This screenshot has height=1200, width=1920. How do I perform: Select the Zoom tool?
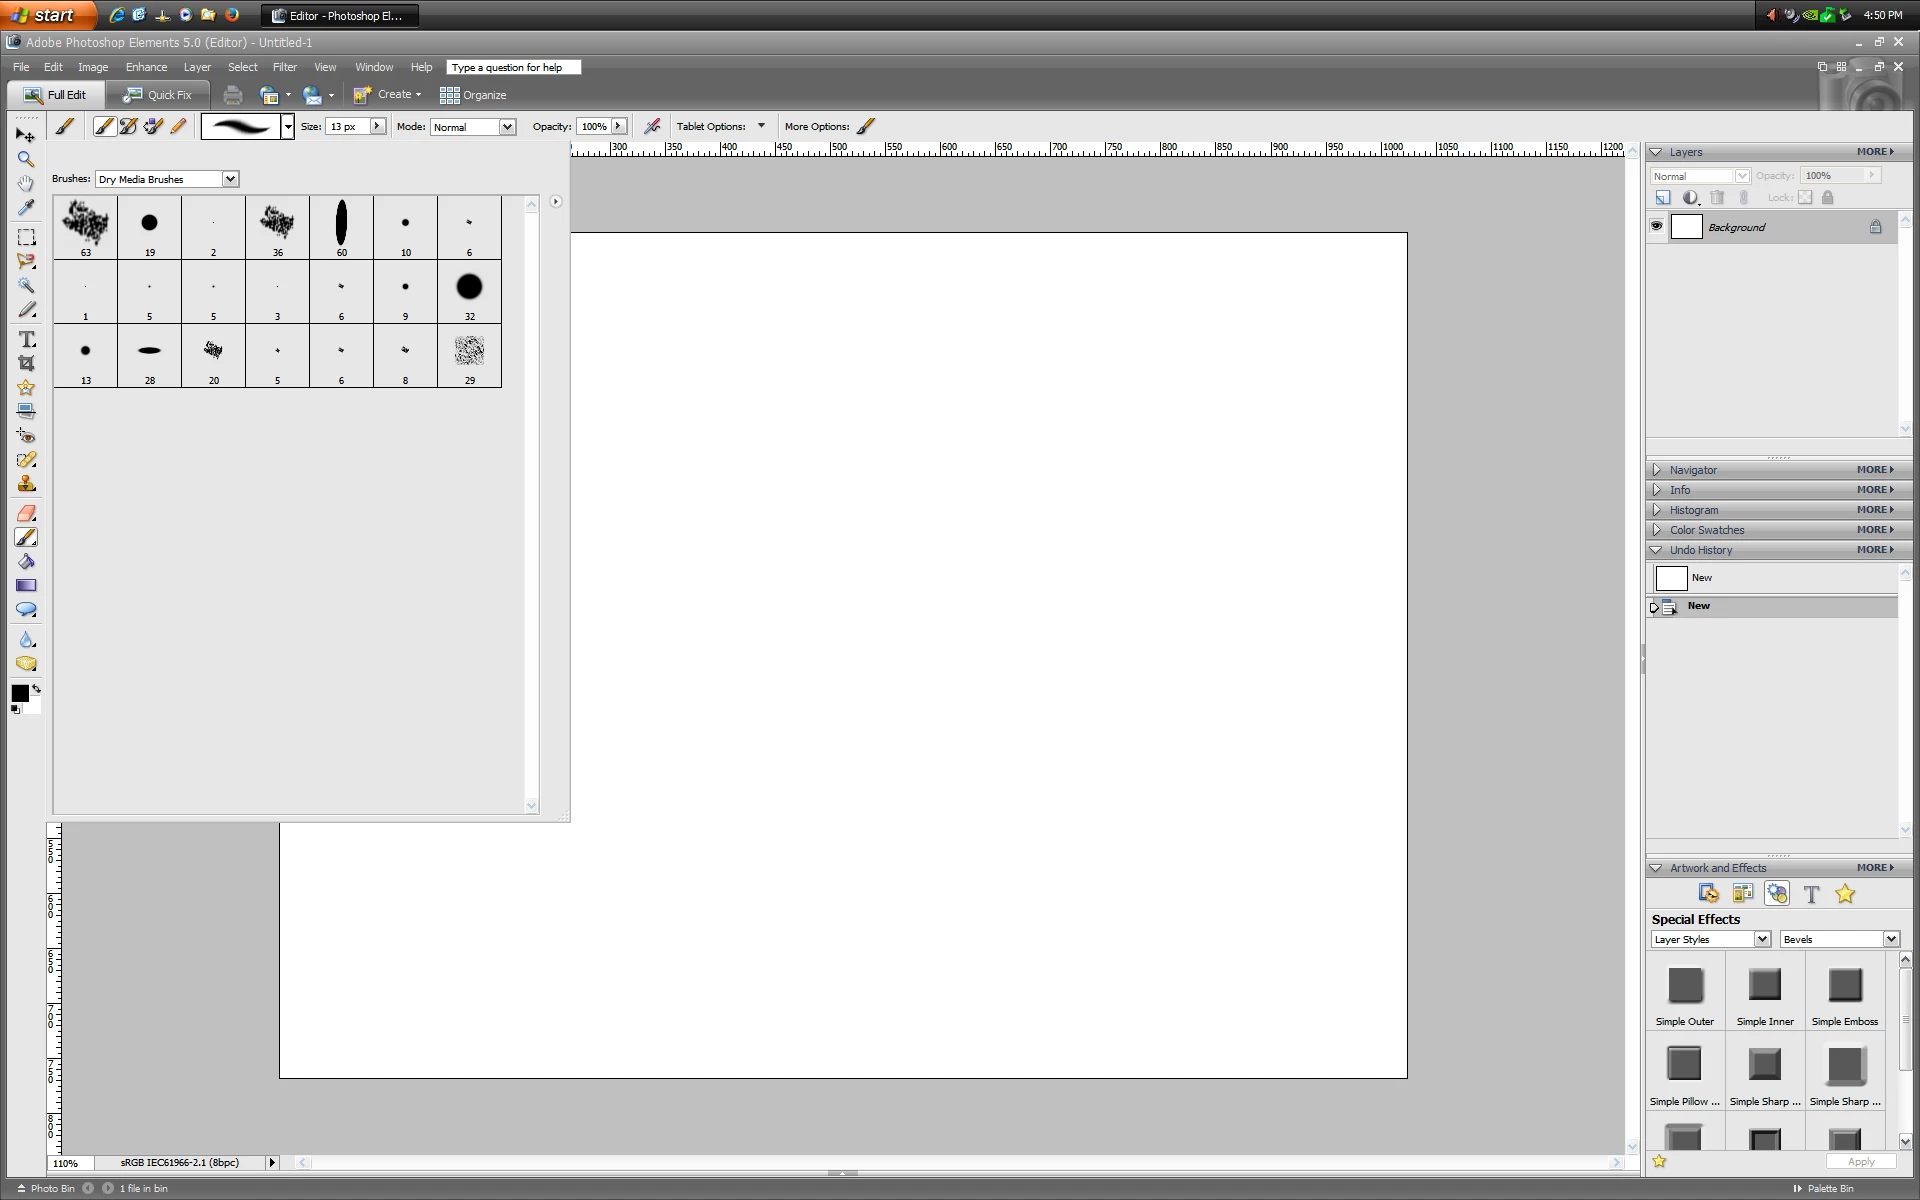(26, 159)
